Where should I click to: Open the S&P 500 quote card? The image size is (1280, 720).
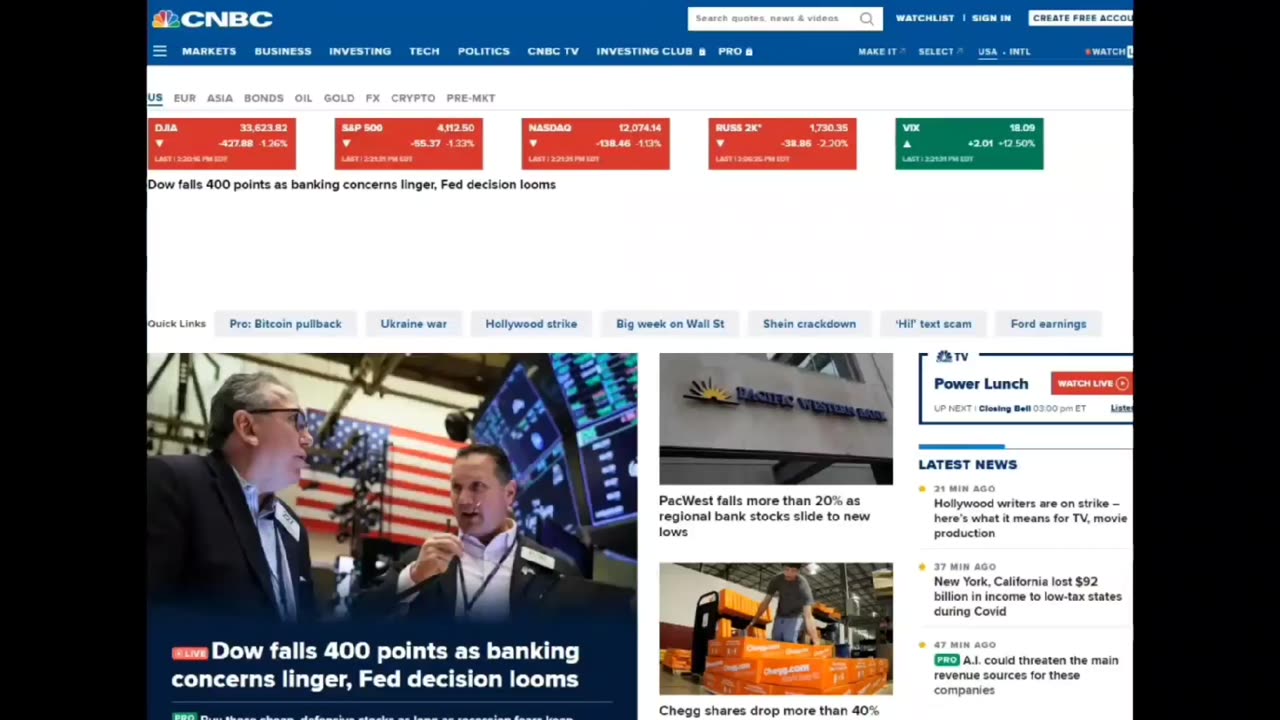(x=409, y=144)
